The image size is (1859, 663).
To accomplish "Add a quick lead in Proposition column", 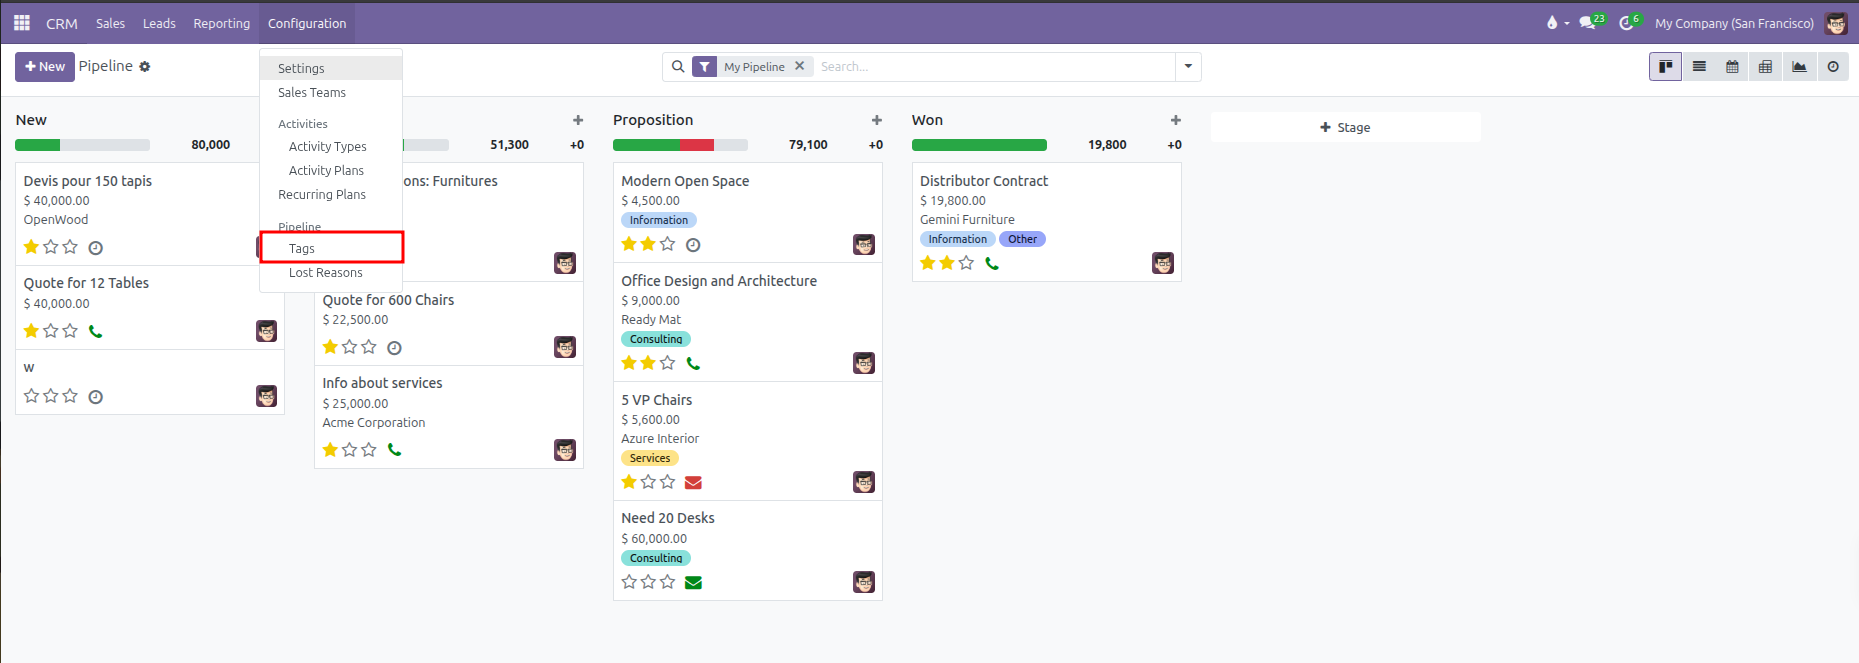I will coord(877,120).
